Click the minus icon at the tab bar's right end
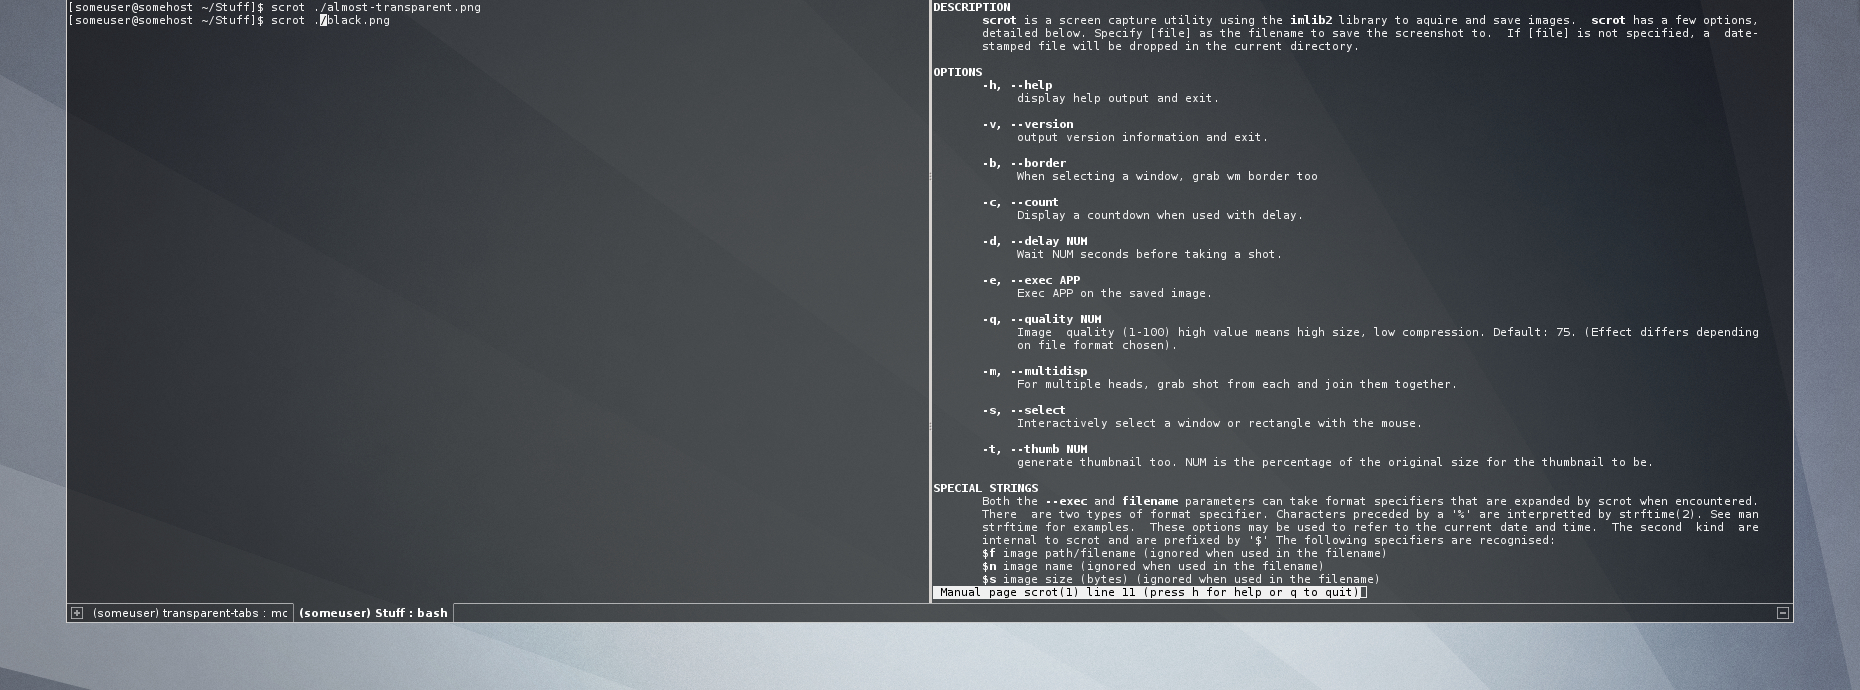The height and width of the screenshot is (690, 1860). 1782,613
